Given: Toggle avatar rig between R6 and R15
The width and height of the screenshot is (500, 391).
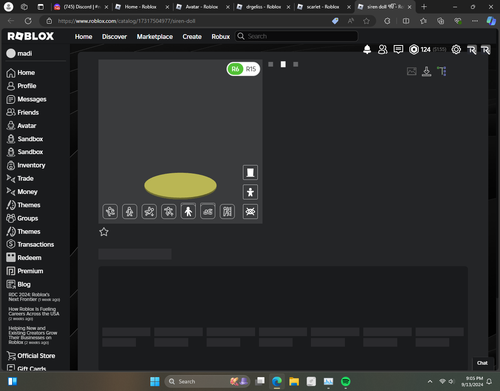Looking at the screenshot, I should click(243, 69).
